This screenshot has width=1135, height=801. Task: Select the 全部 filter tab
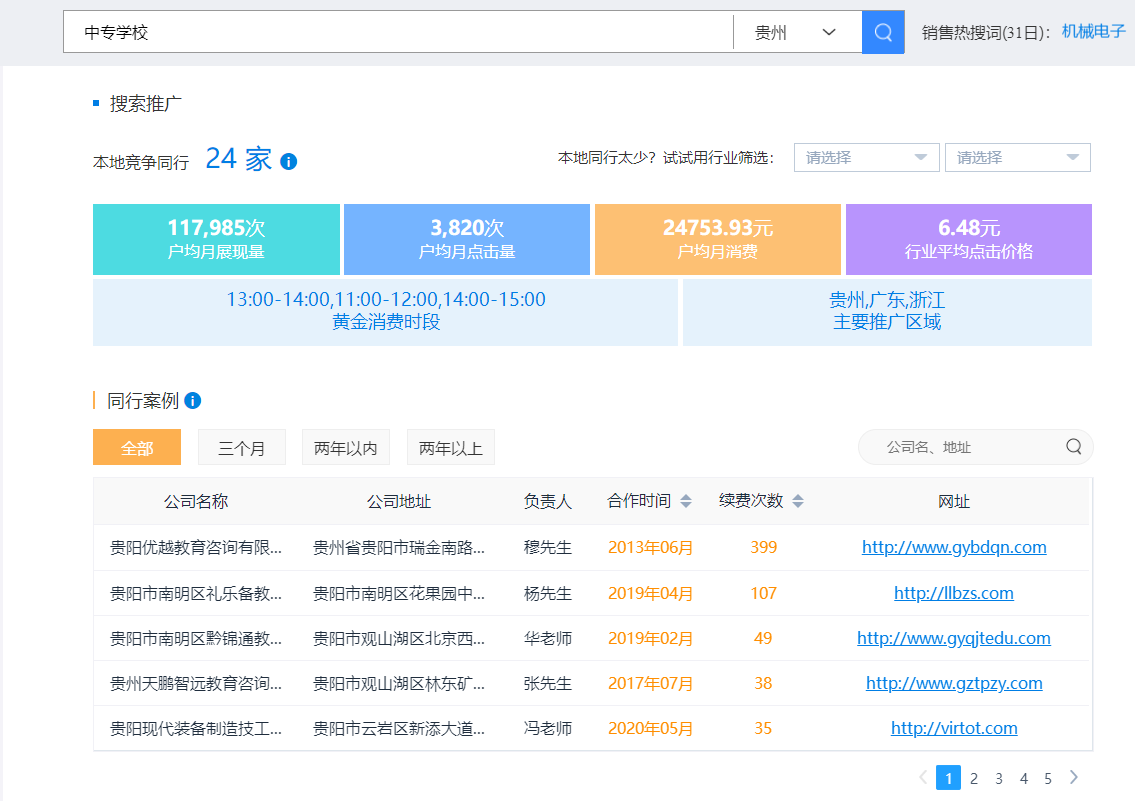[x=137, y=448]
